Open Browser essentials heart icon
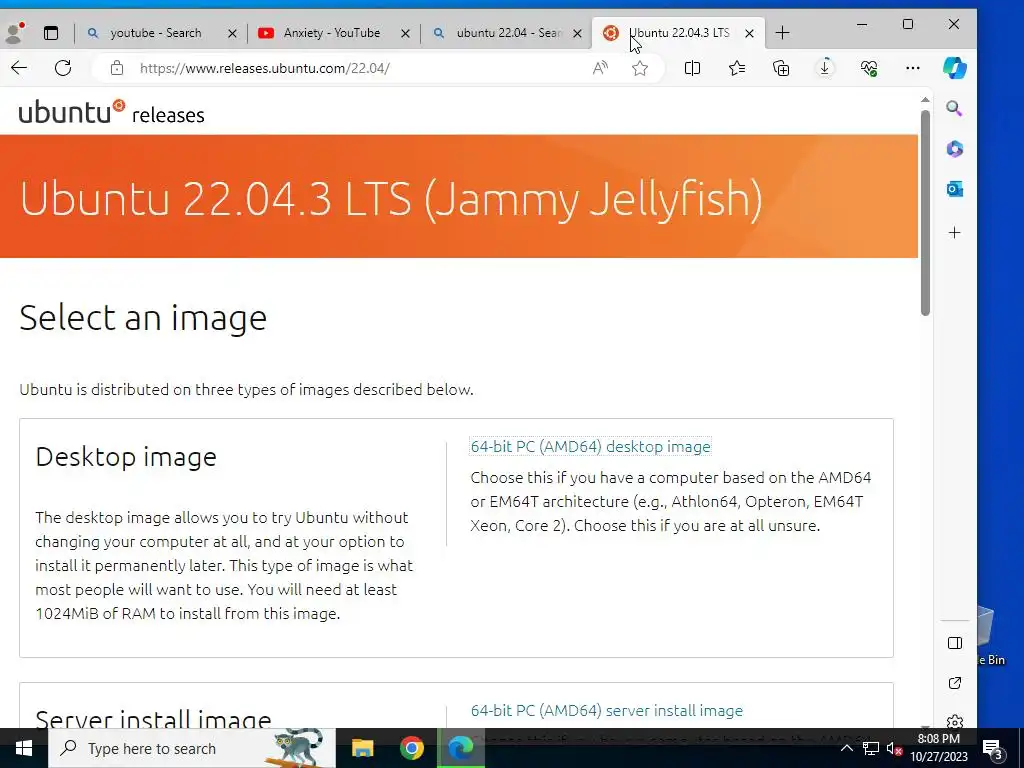Image resolution: width=1024 pixels, height=768 pixels. (869, 68)
